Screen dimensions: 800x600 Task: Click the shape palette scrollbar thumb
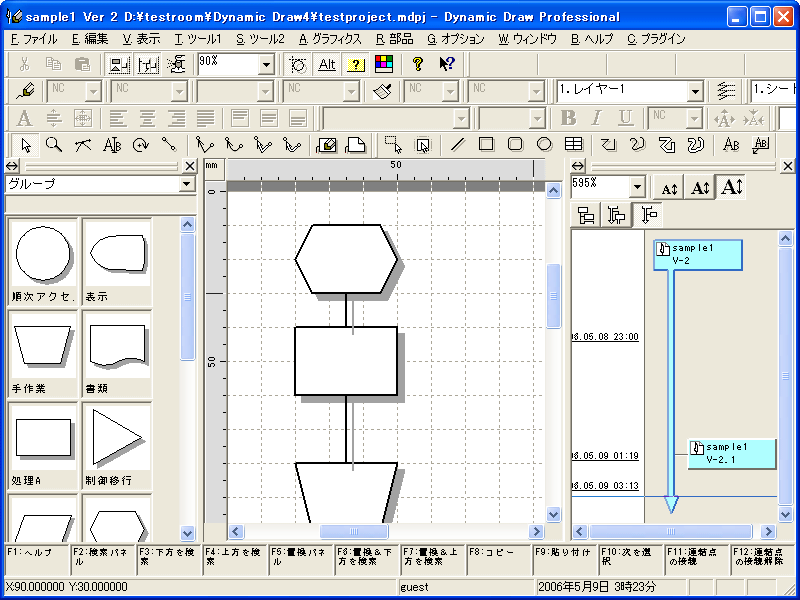[188, 297]
